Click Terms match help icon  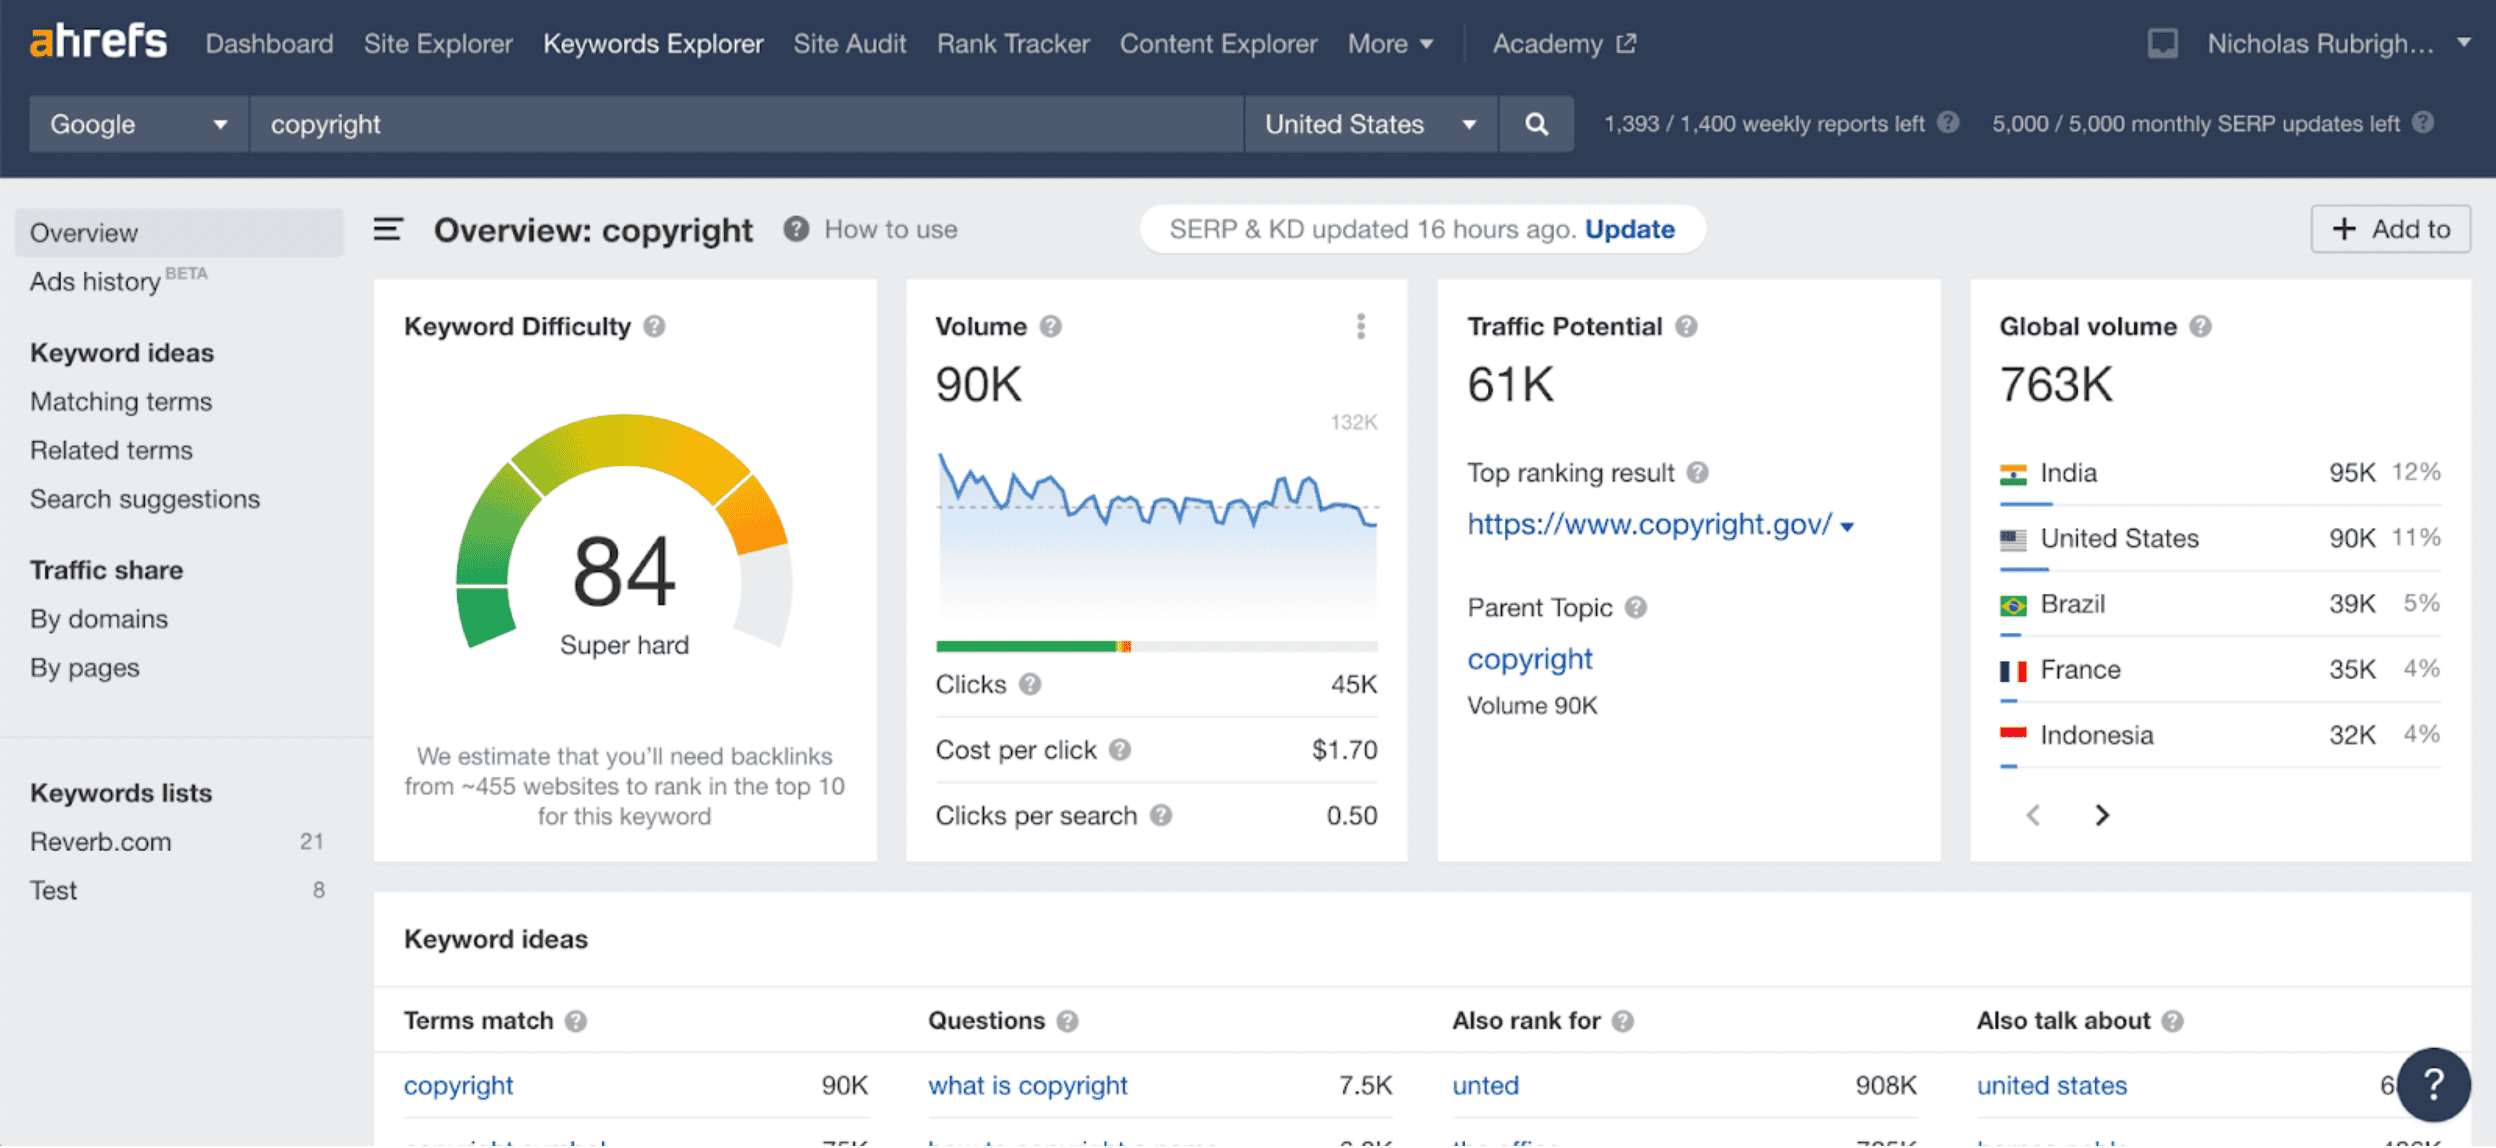point(575,1021)
